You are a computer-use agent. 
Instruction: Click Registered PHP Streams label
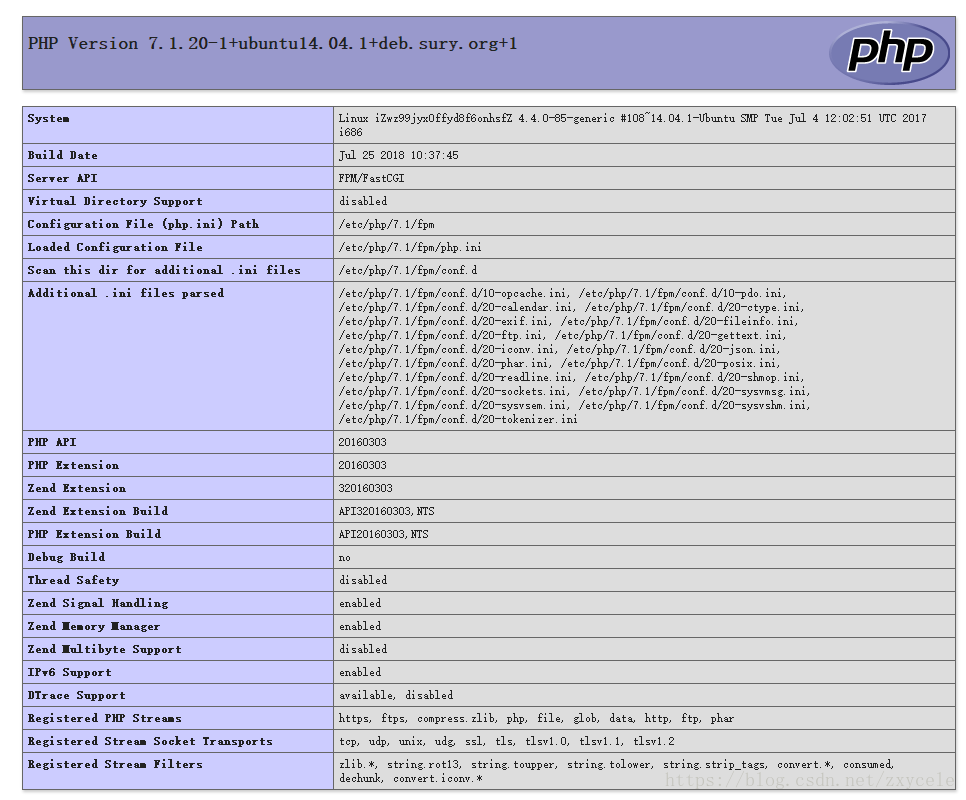point(104,718)
